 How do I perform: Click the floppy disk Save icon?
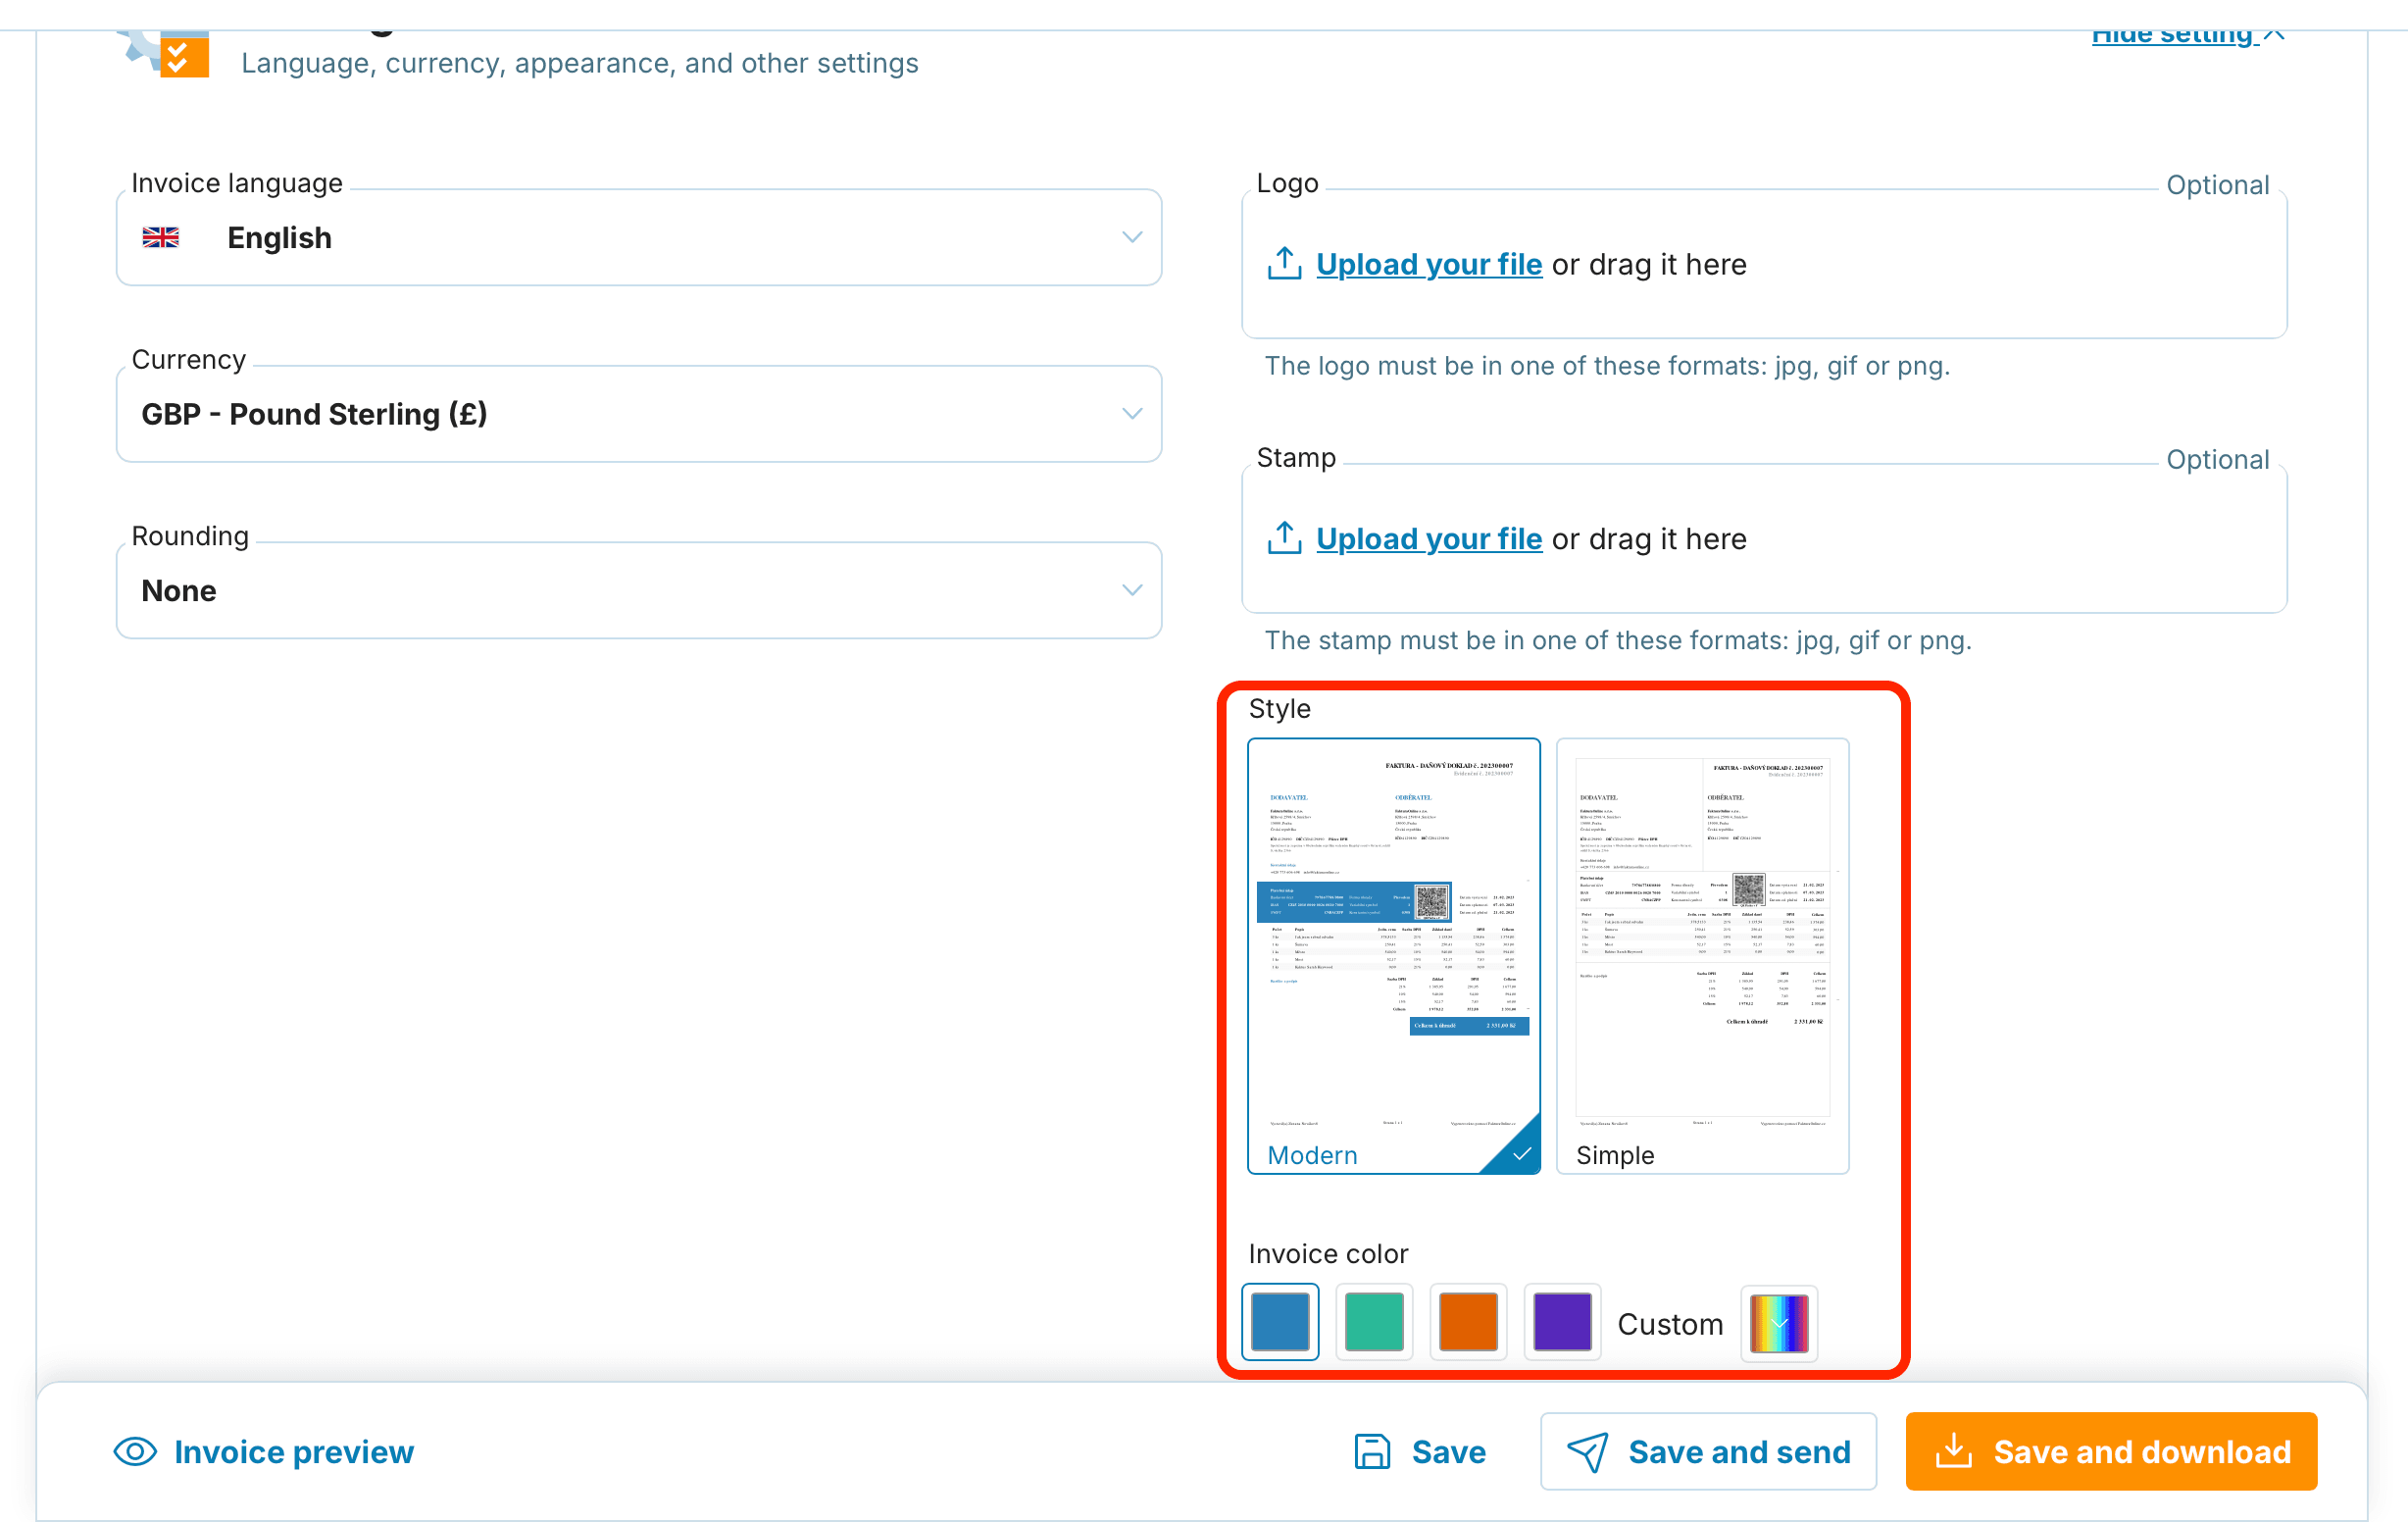pos(1372,1452)
